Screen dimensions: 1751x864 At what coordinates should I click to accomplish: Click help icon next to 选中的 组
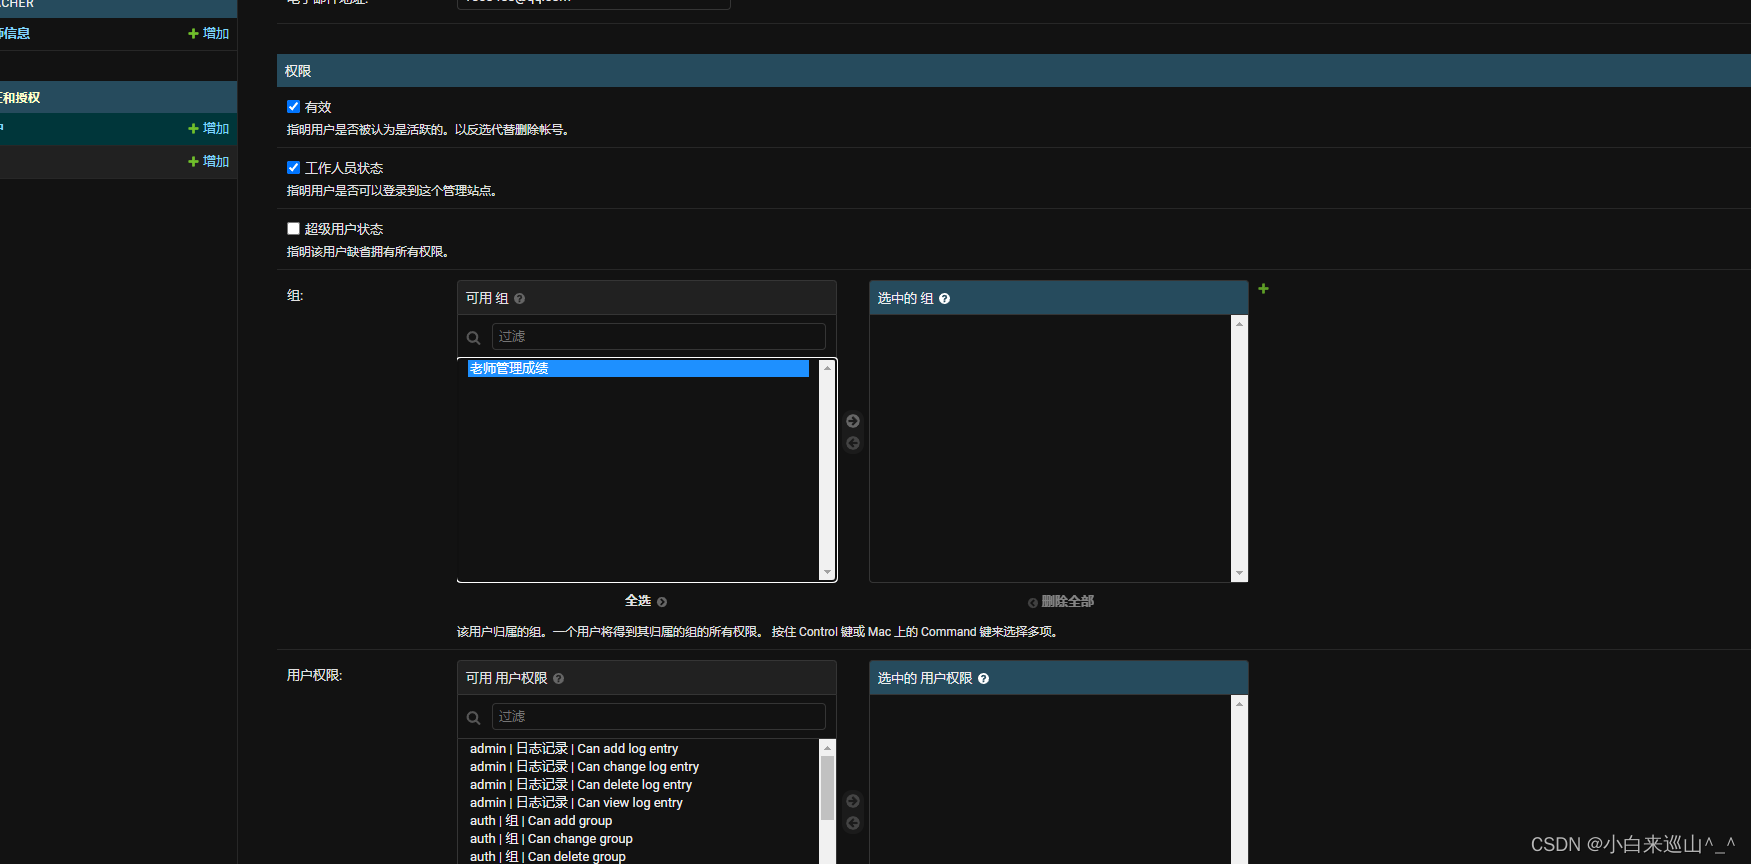pos(944,298)
